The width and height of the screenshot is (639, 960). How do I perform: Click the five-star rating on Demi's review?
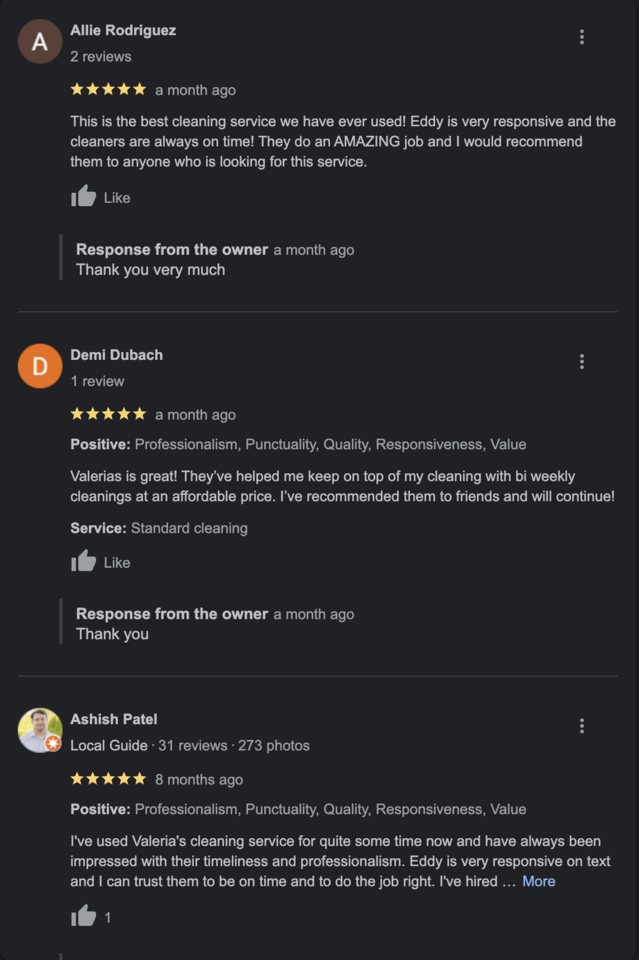108,414
